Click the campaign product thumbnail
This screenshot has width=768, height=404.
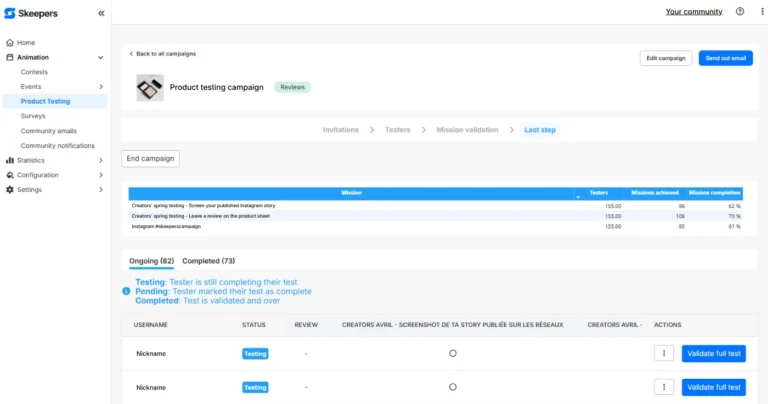pos(150,88)
